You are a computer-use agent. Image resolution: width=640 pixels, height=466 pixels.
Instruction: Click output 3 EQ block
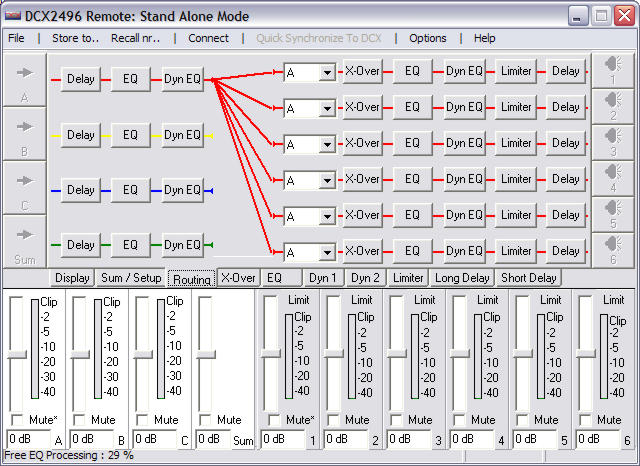(412, 143)
